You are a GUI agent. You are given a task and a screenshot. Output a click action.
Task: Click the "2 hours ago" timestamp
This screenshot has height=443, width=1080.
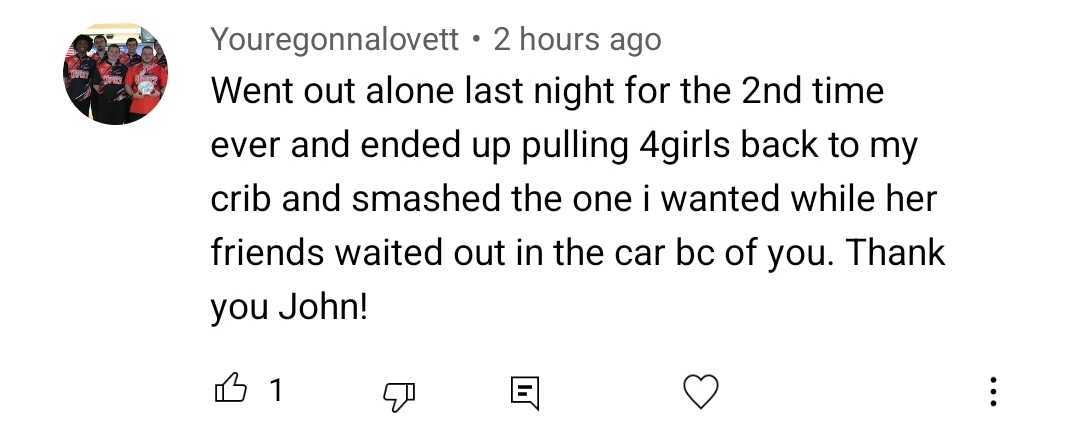point(577,40)
